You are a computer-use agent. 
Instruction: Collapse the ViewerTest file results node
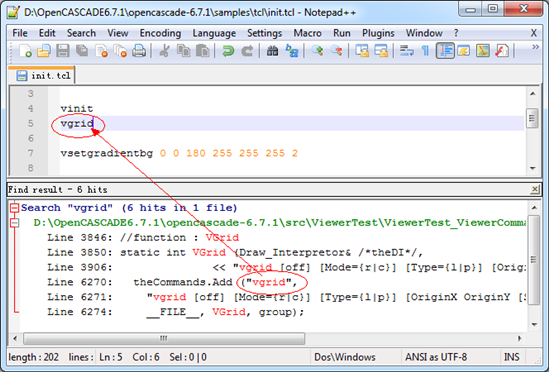coord(14,222)
